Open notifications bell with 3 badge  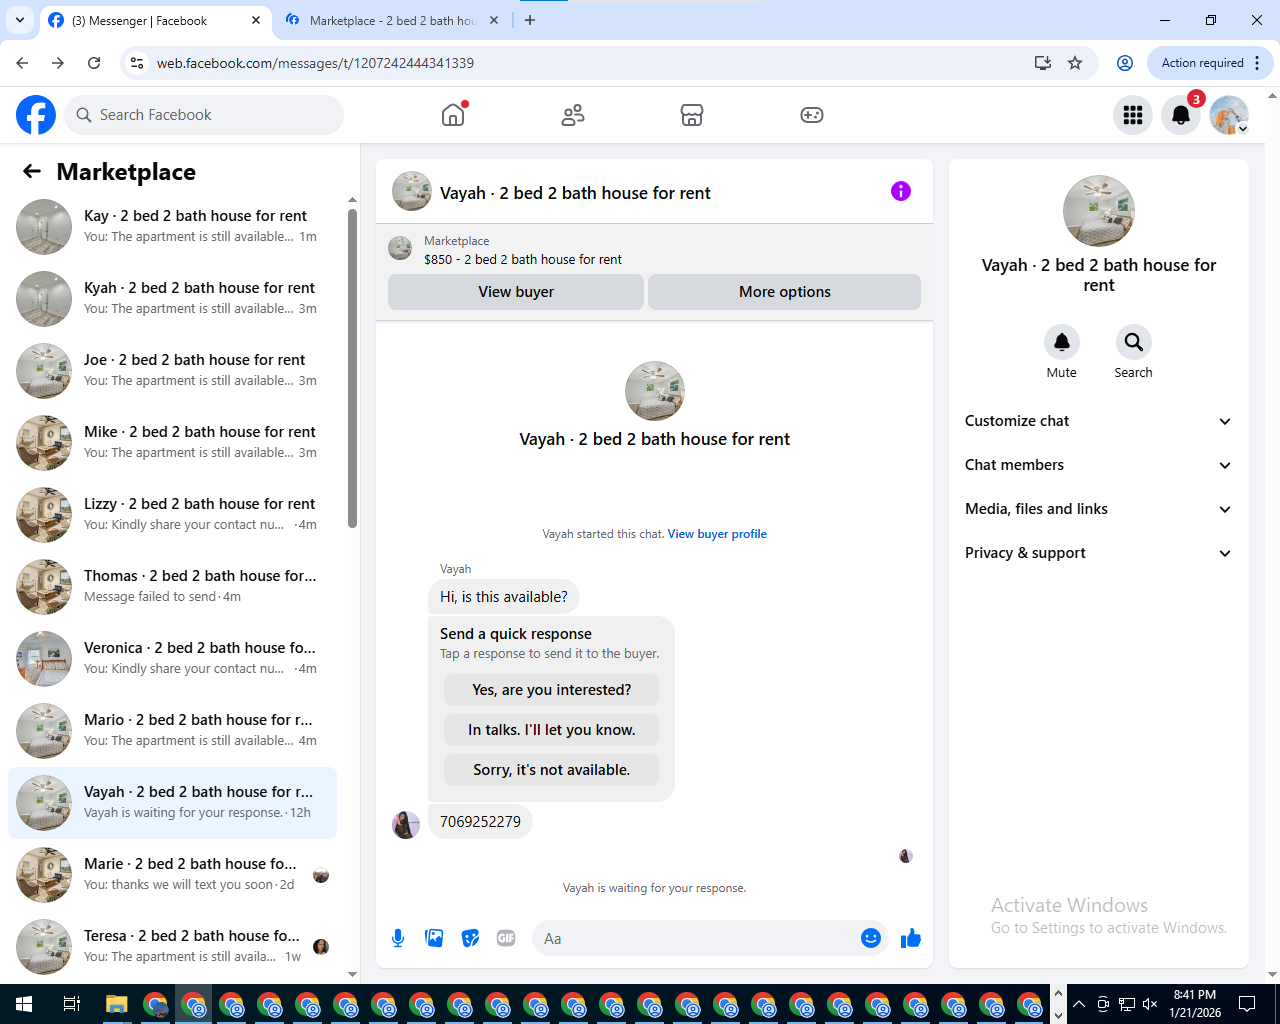1181,115
